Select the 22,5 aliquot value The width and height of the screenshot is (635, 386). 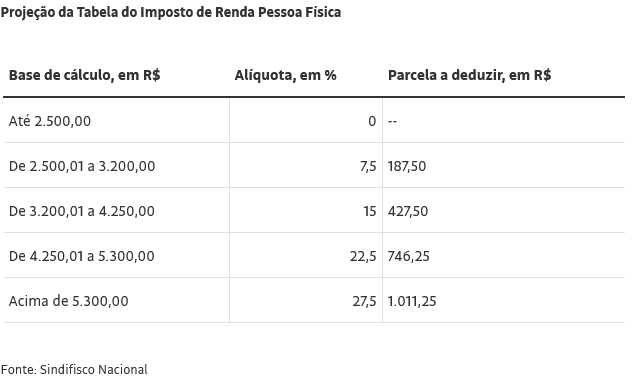click(x=363, y=256)
